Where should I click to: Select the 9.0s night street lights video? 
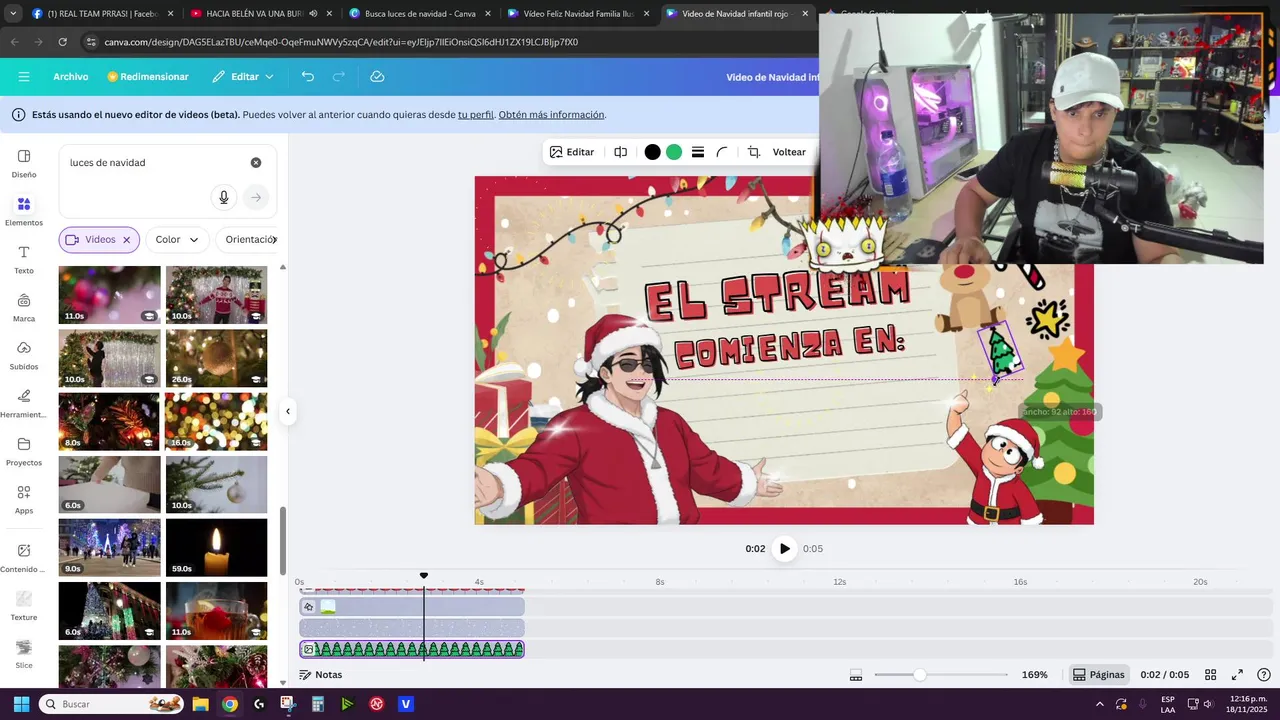tap(109, 547)
